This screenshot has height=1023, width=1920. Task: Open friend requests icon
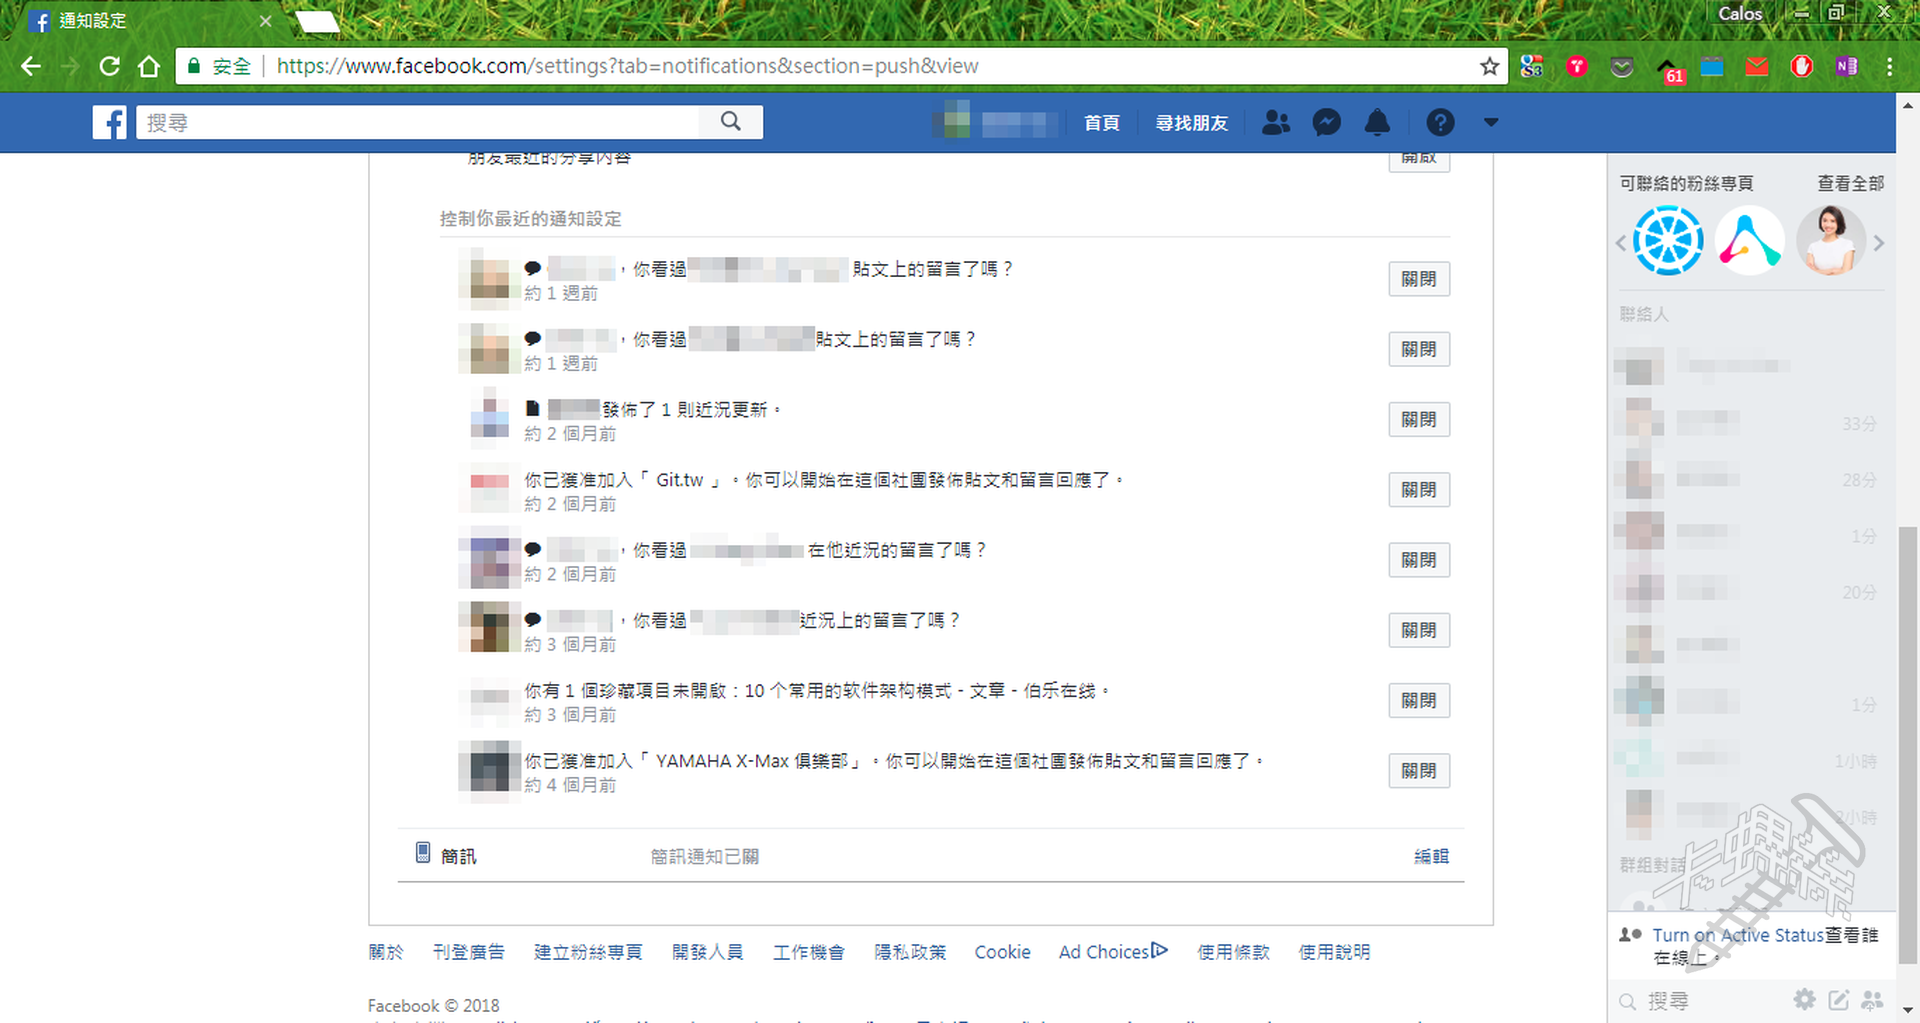(1275, 122)
